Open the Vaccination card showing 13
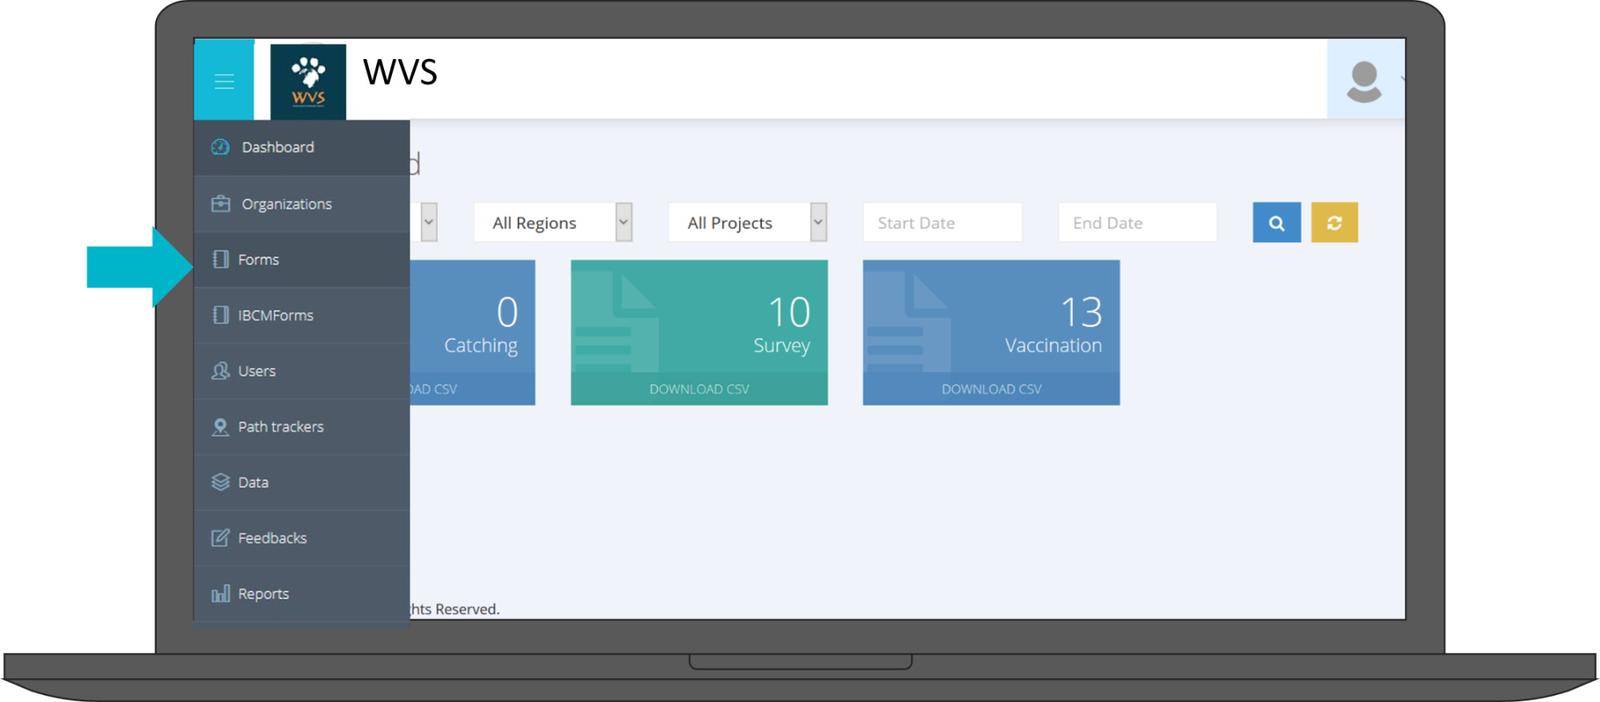 [x=991, y=332]
